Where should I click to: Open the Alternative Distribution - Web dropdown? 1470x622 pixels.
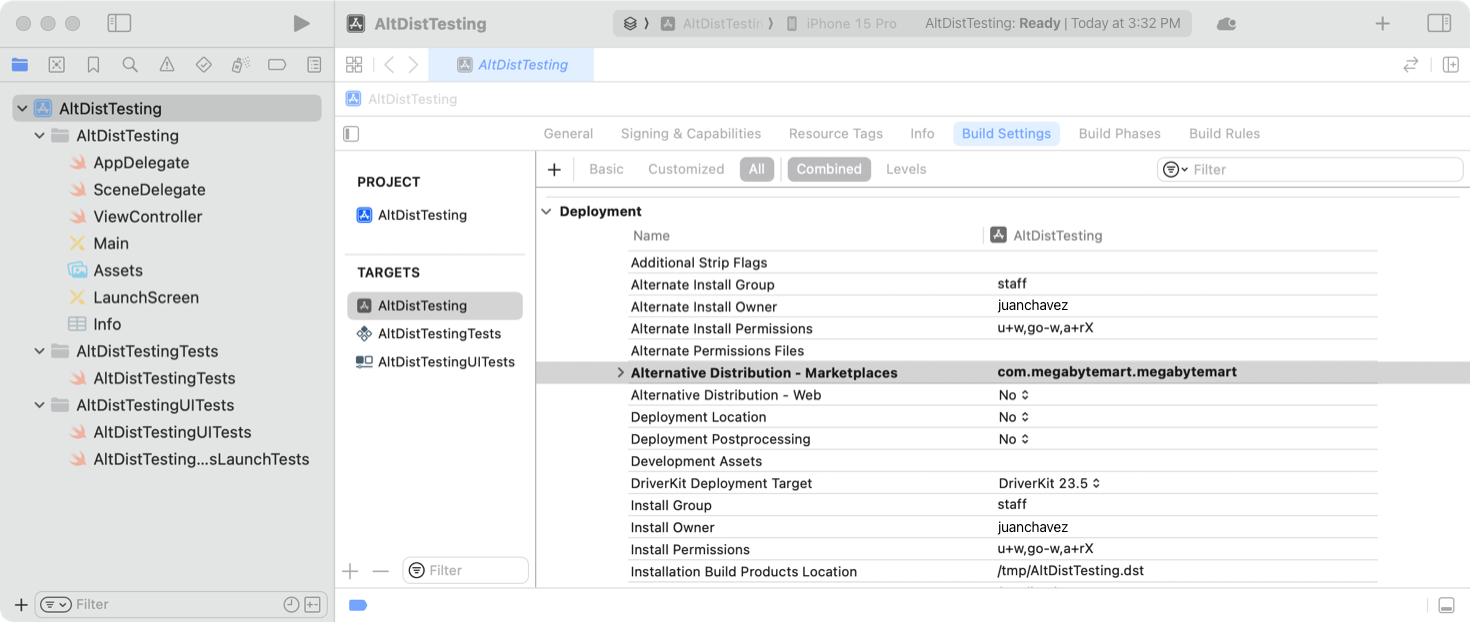pos(1013,395)
